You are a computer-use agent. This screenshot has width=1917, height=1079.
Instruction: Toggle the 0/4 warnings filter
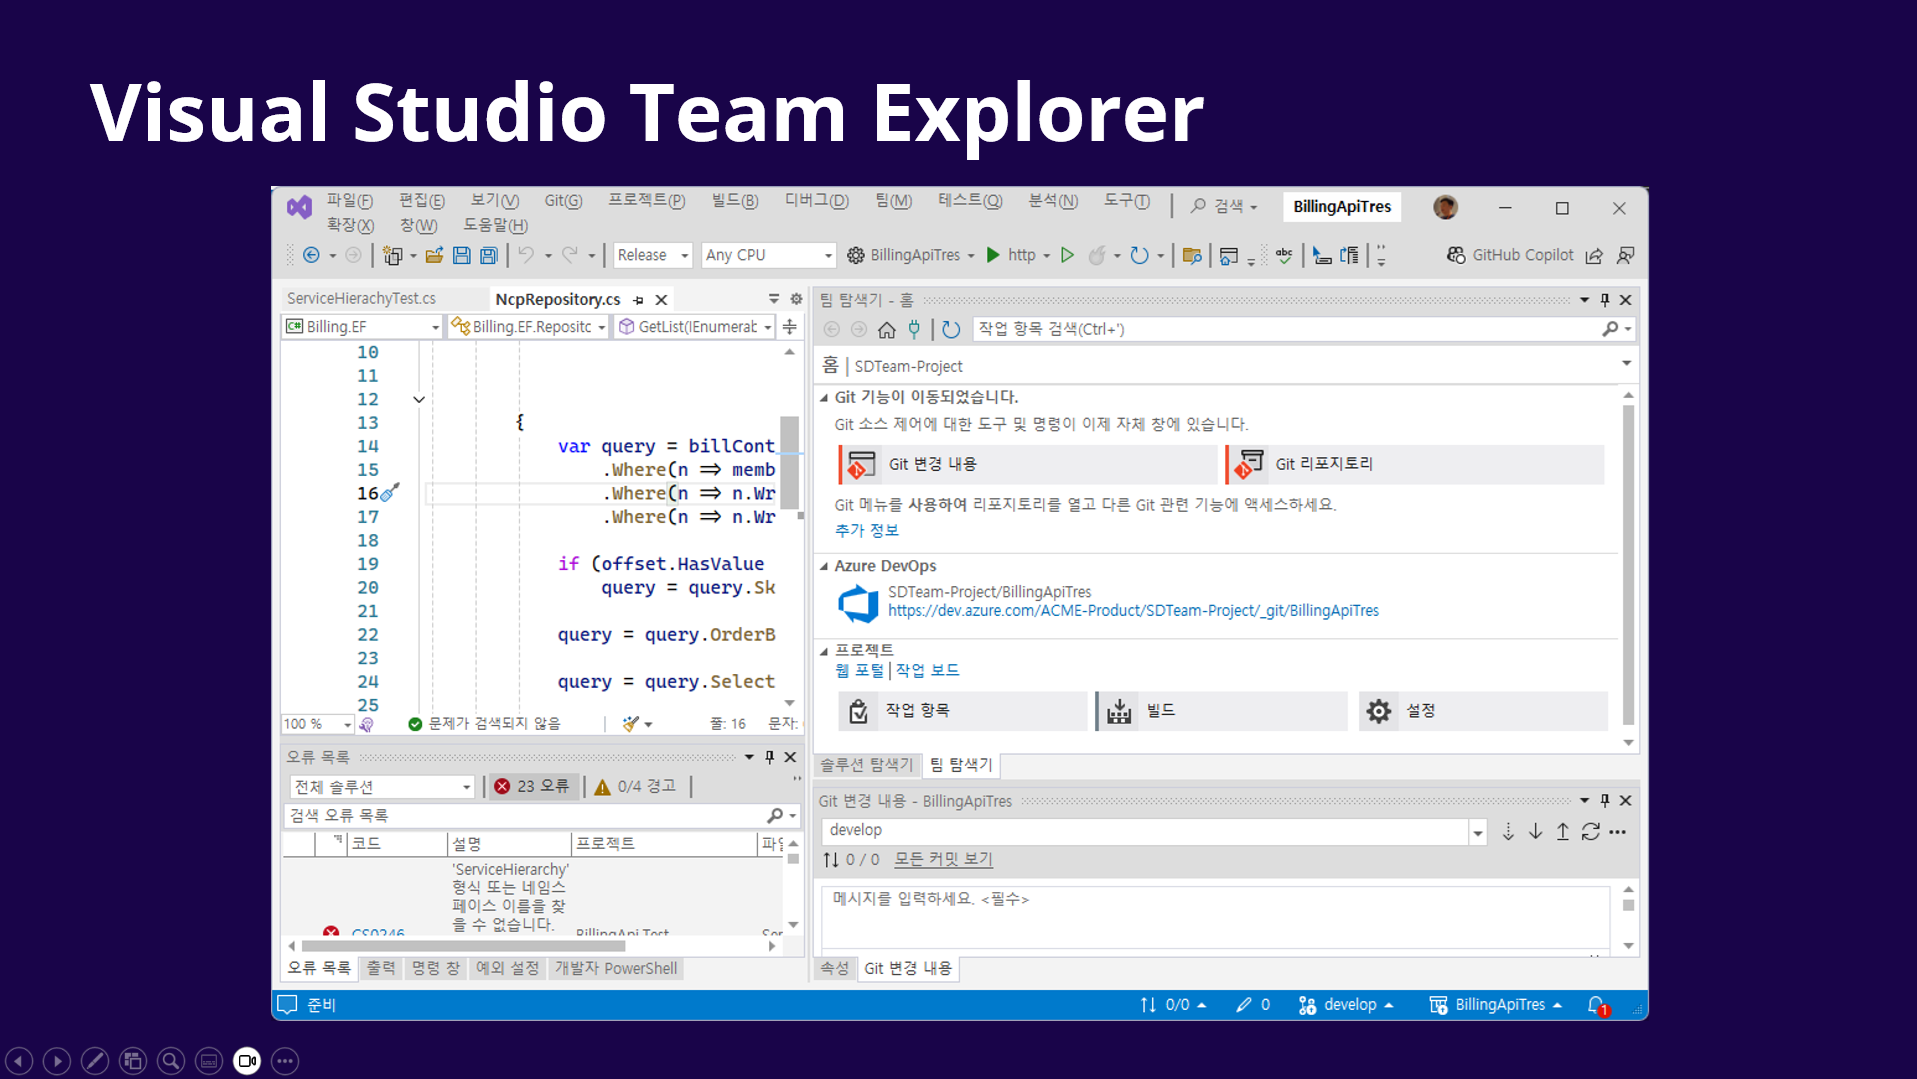point(636,787)
